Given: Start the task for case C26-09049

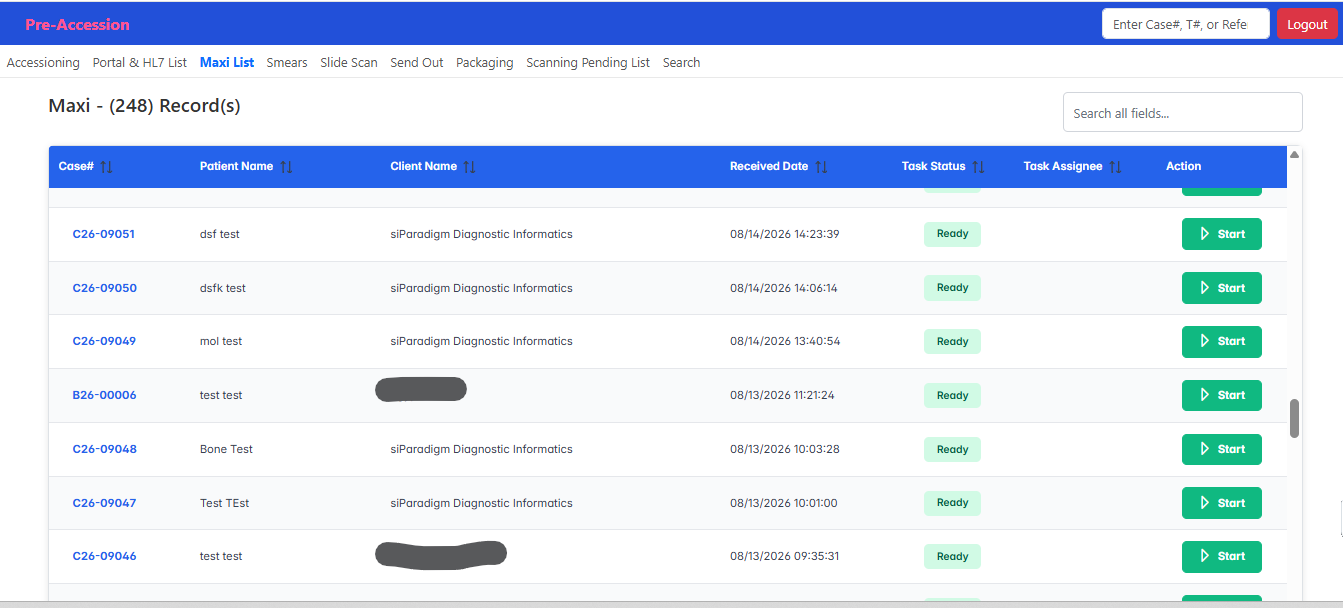Looking at the screenshot, I should 1221,341.
